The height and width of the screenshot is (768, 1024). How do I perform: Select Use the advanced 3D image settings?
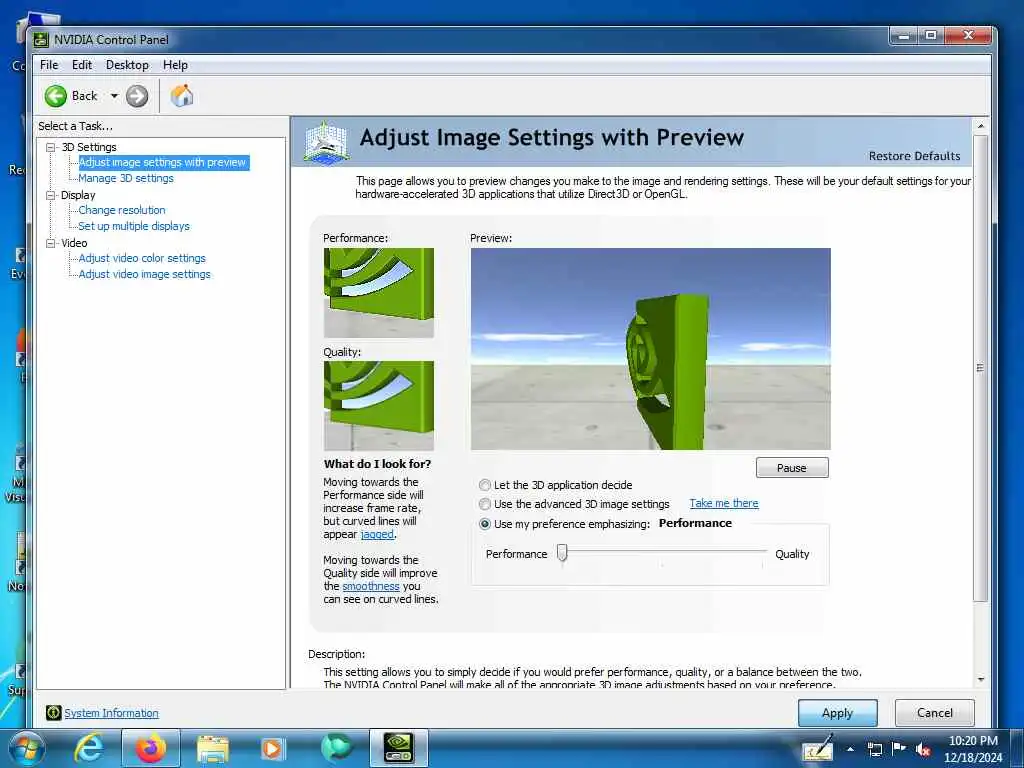(x=485, y=504)
